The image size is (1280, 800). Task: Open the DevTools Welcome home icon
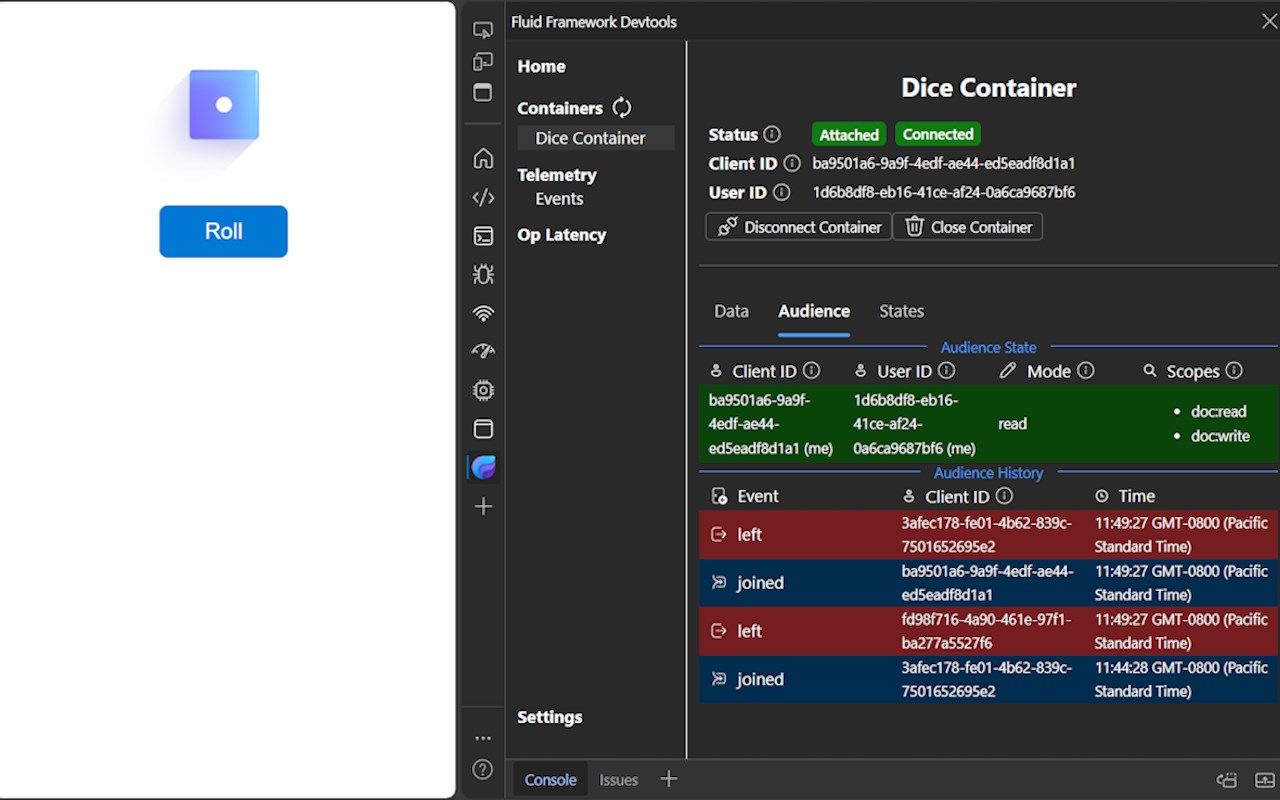pyautogui.click(x=483, y=158)
